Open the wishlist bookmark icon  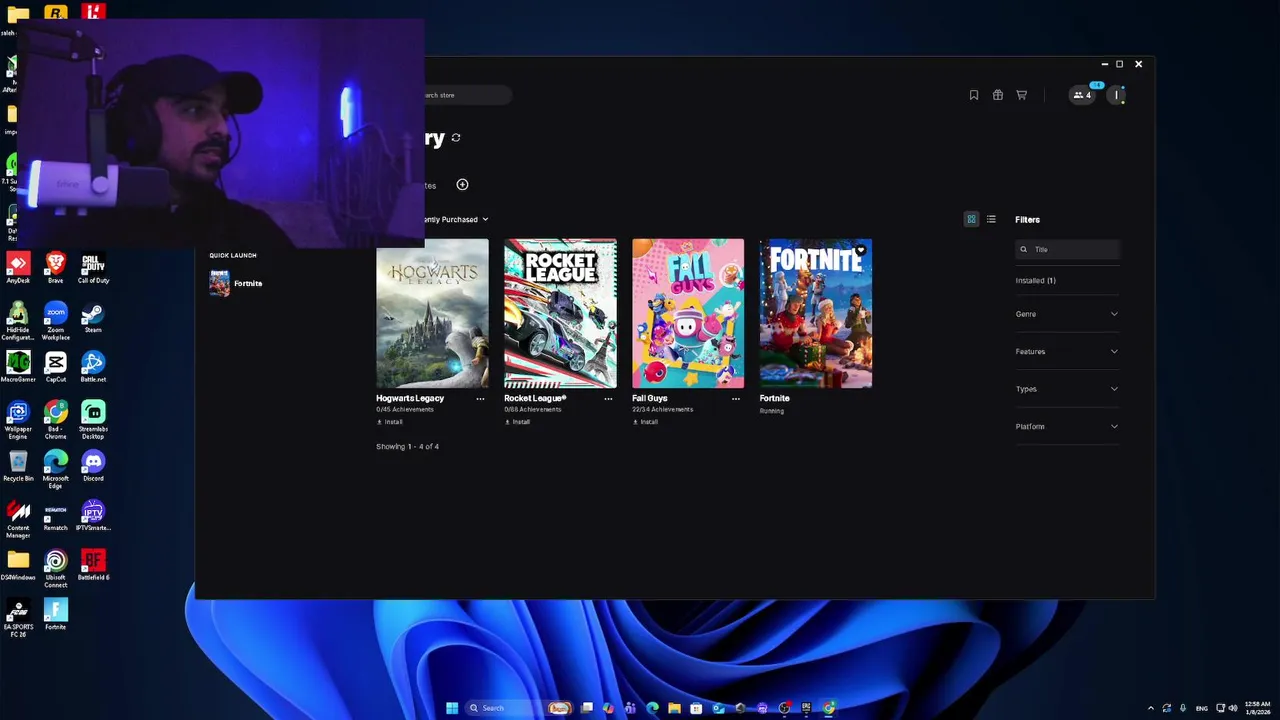click(974, 95)
